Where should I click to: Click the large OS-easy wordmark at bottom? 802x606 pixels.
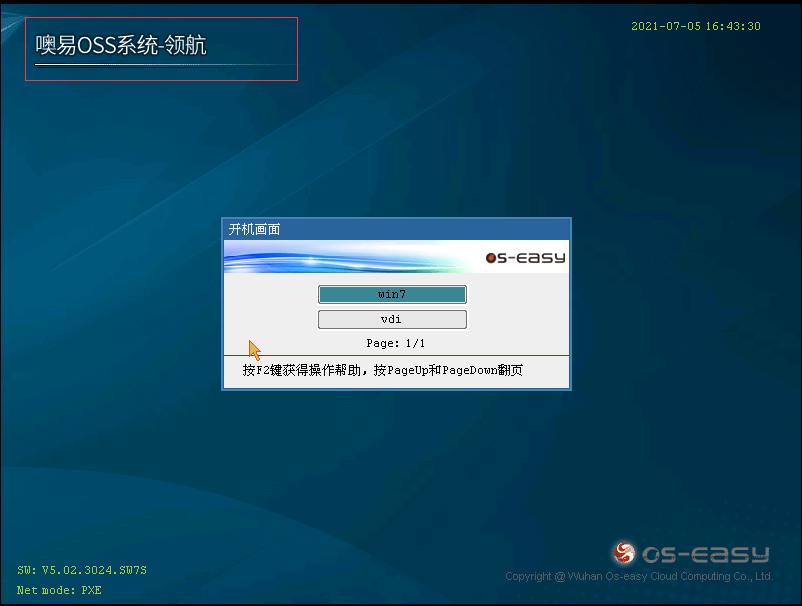[705, 554]
